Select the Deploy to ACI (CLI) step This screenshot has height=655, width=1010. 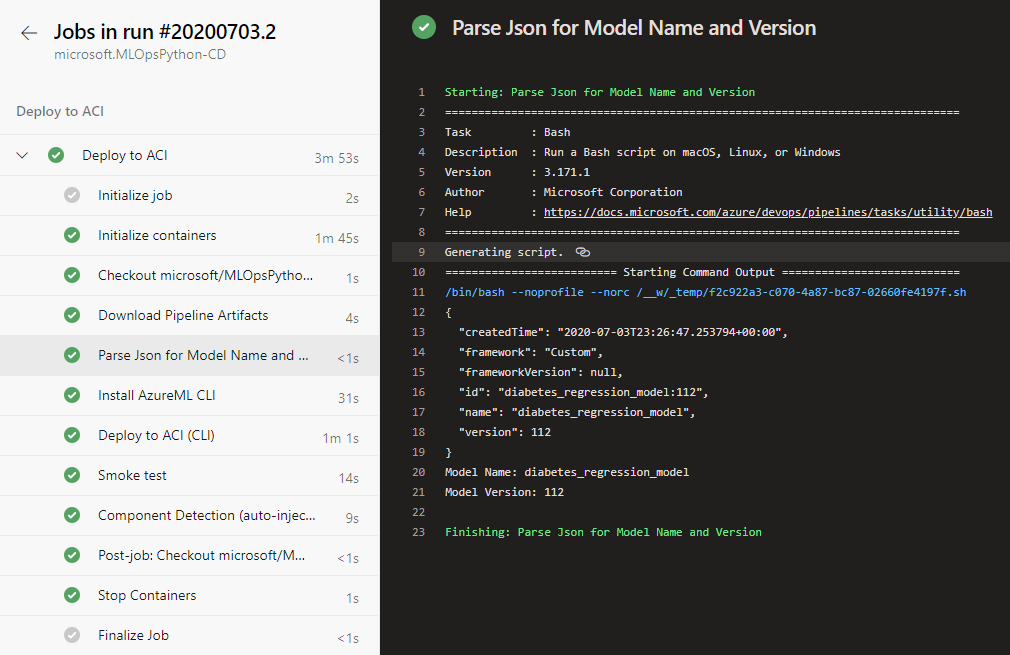pos(156,435)
